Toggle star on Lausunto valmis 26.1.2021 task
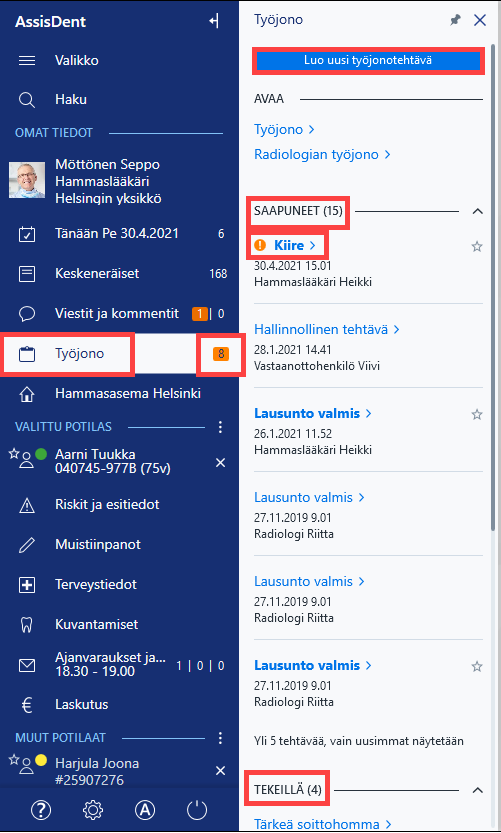 [477, 414]
